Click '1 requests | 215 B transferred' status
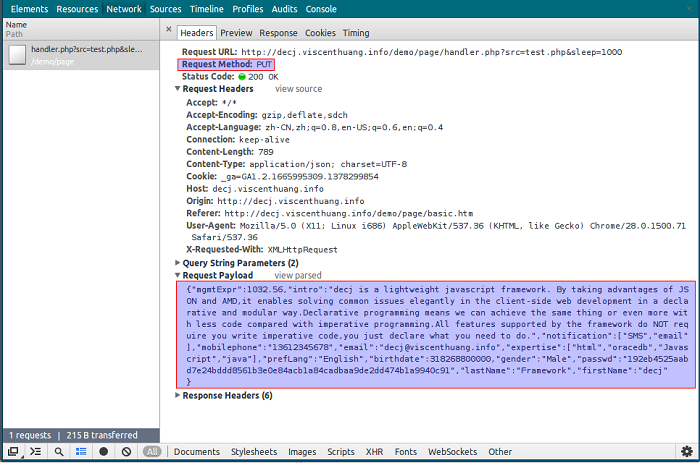Screen dimensions: 700x463 click(73, 435)
